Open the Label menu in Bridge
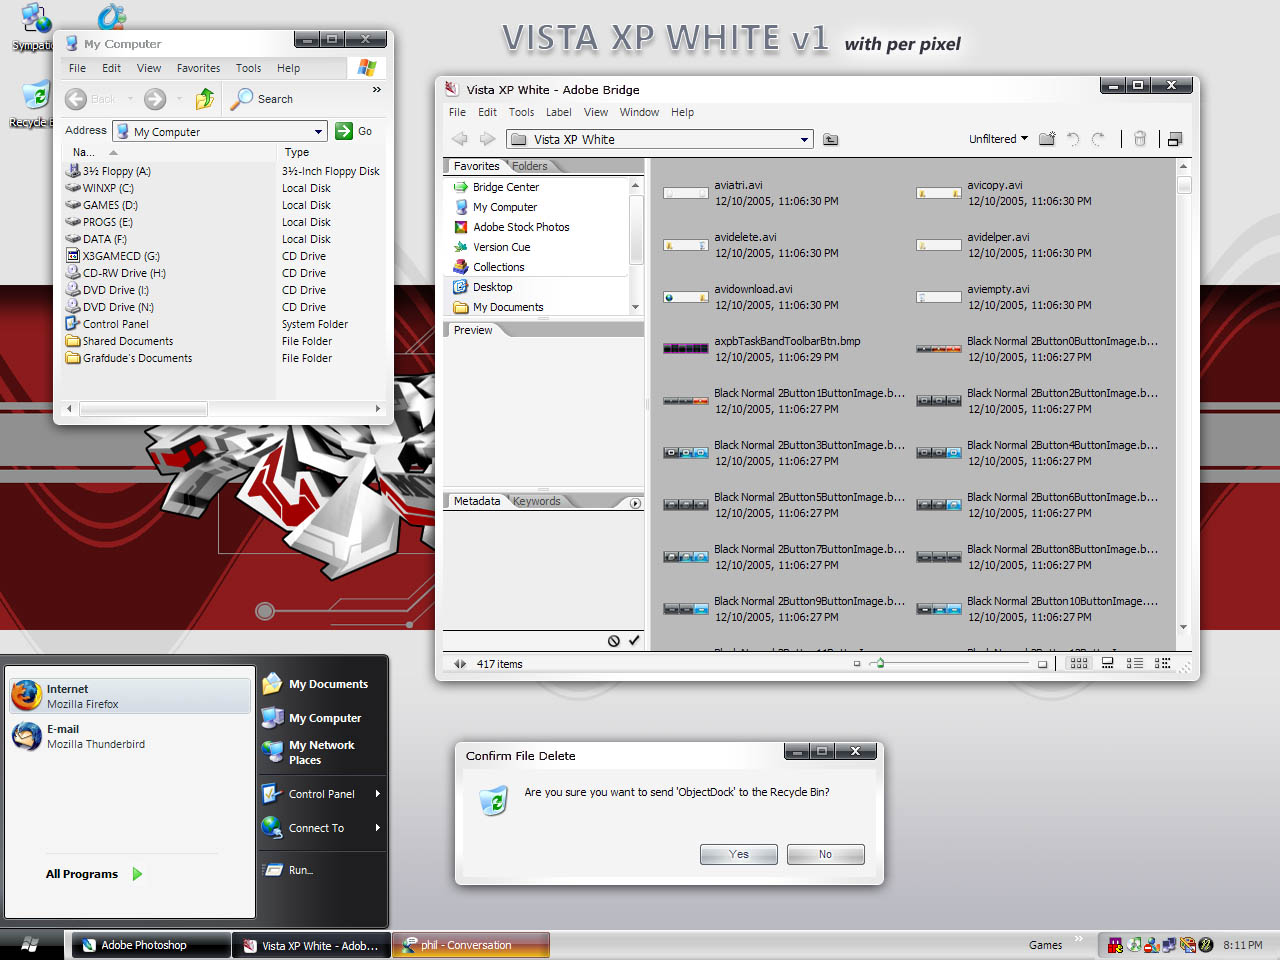This screenshot has height=960, width=1280. [558, 112]
